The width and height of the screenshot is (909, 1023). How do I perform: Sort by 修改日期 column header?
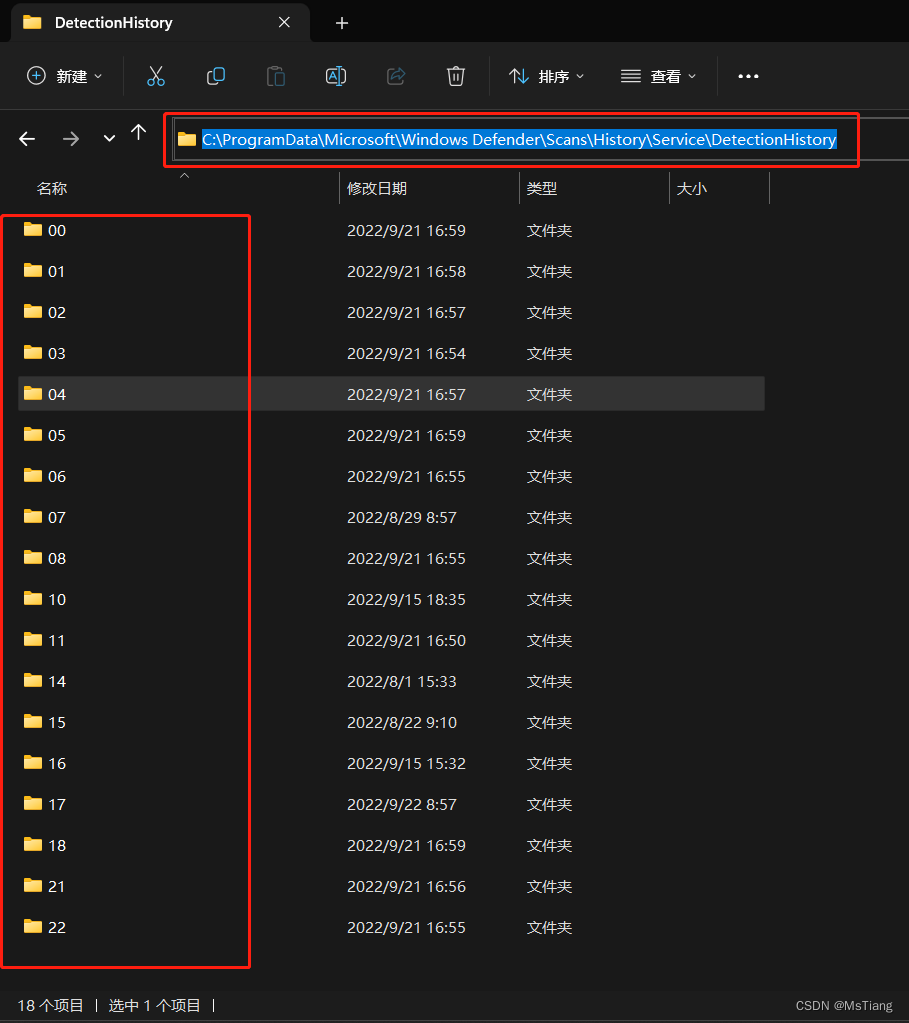[377, 188]
